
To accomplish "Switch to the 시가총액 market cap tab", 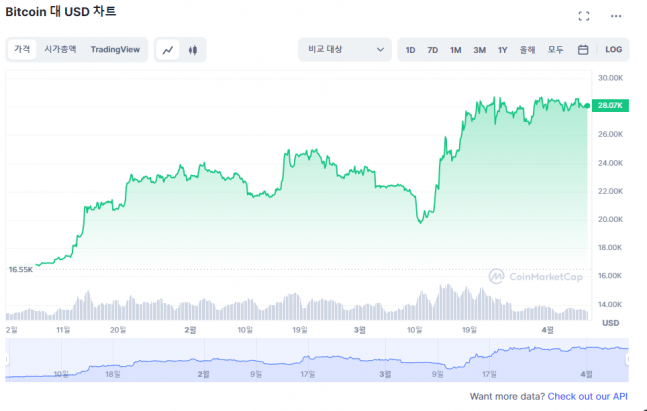I will click(60, 49).
